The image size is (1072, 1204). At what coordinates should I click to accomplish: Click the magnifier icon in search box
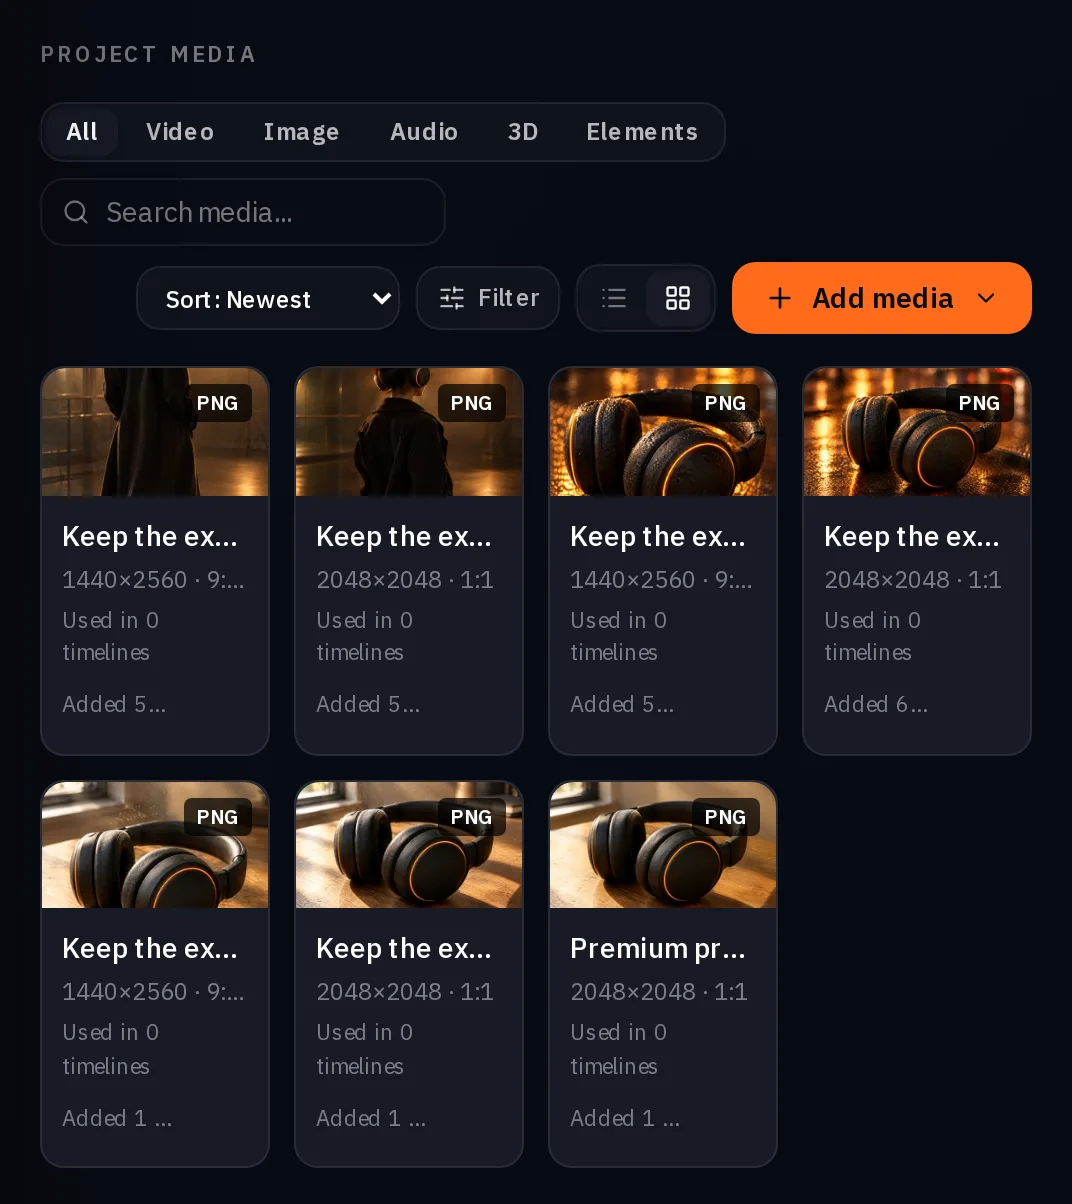tap(76, 212)
